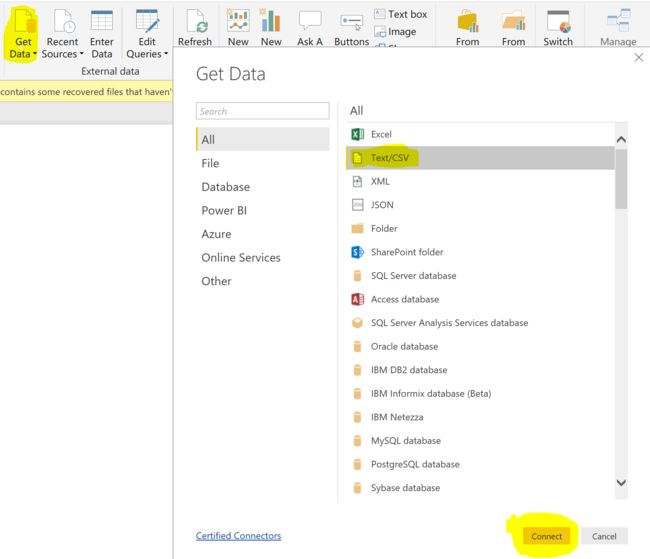Click the recovered files notification bar
The image size is (650, 559).
tap(86, 92)
